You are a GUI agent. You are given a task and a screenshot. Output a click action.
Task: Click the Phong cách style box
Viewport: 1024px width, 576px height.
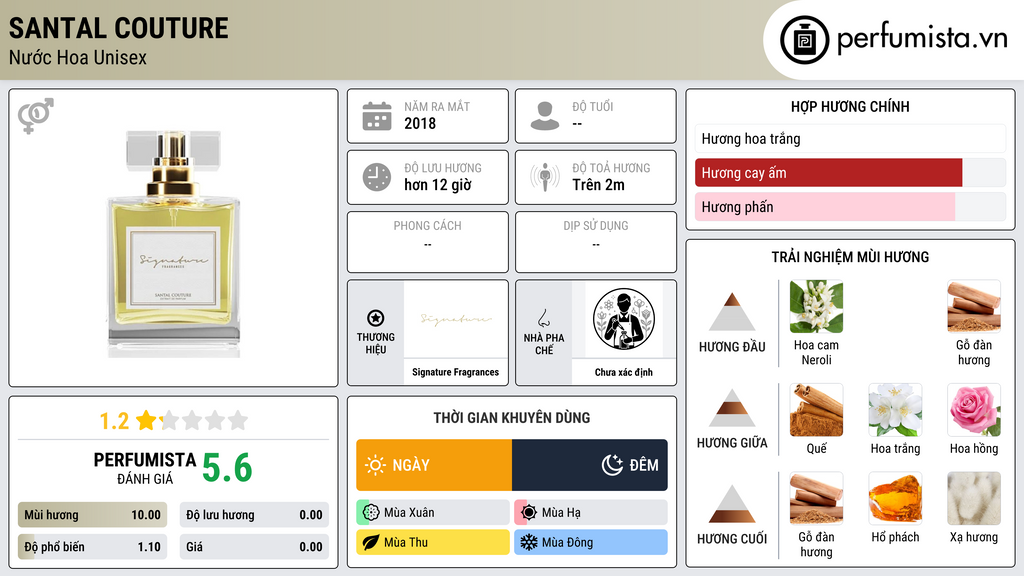428,242
